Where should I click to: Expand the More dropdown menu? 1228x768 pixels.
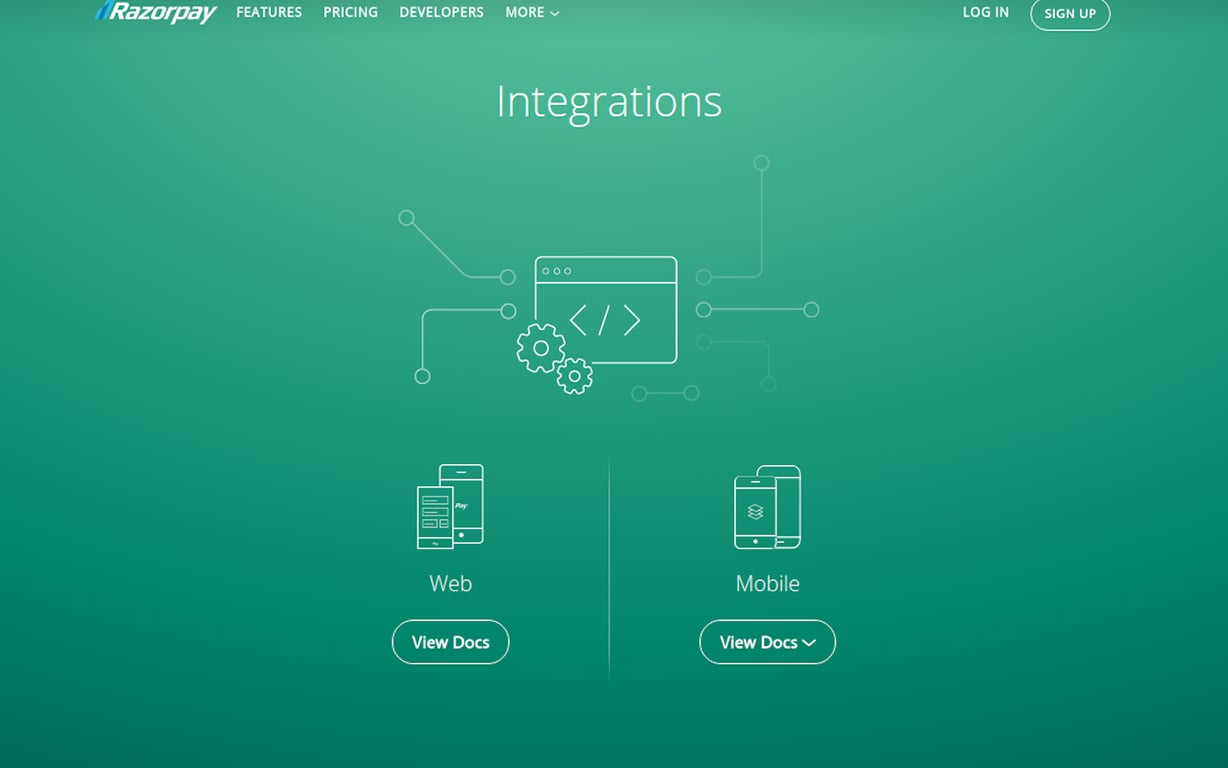tap(532, 13)
